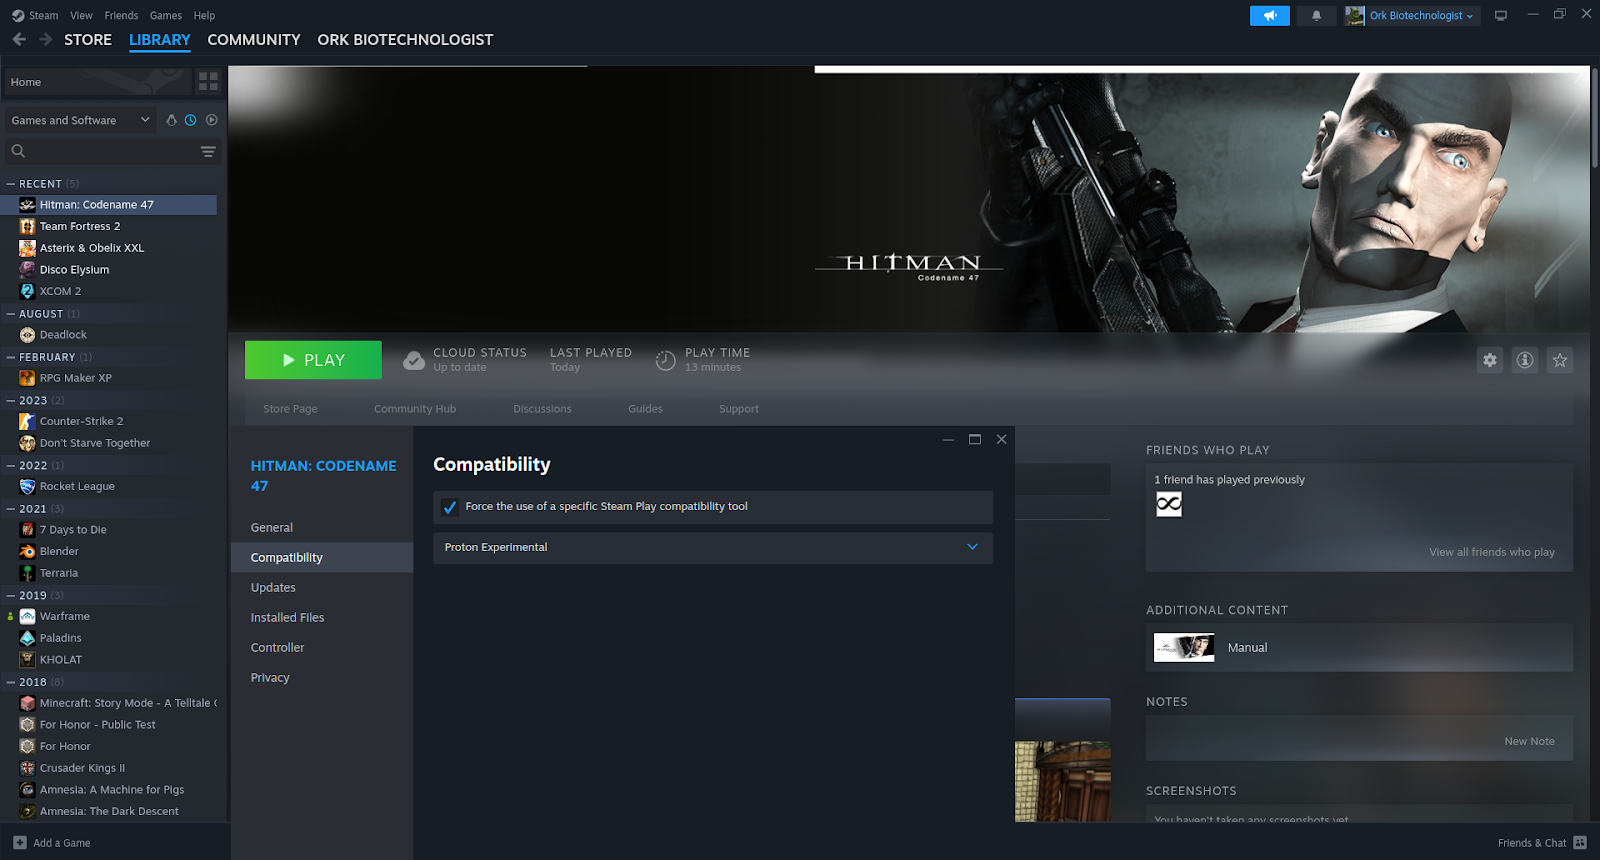
Task: Open the Help menu
Action: pos(204,15)
